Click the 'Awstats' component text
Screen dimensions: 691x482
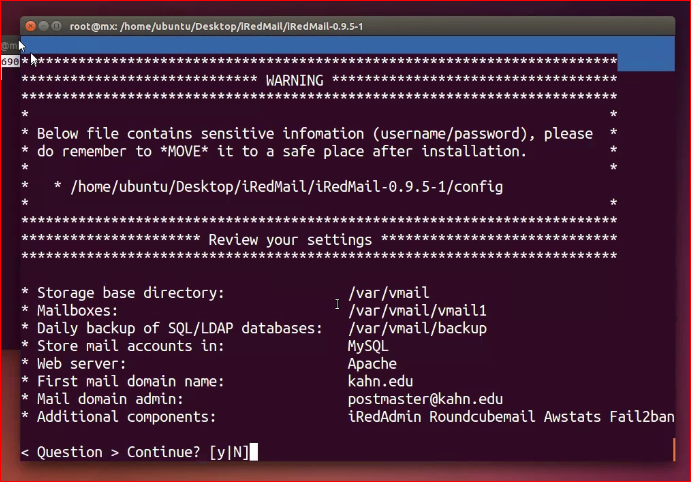pyautogui.click(x=572, y=417)
